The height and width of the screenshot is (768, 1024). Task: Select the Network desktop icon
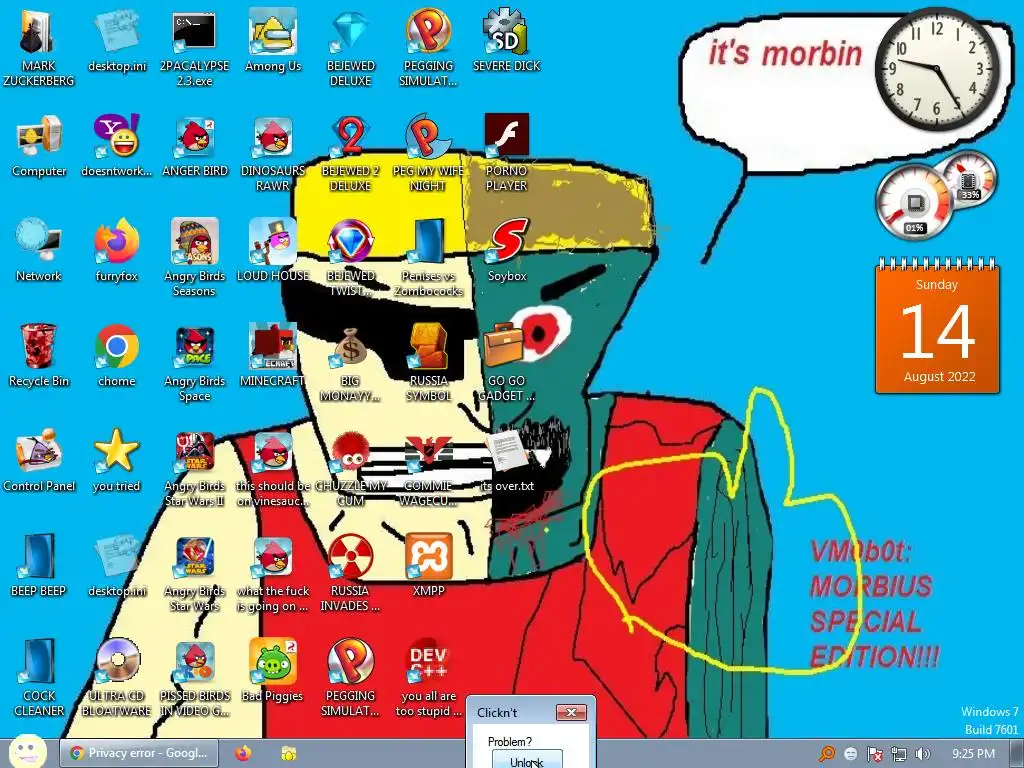tap(39, 251)
